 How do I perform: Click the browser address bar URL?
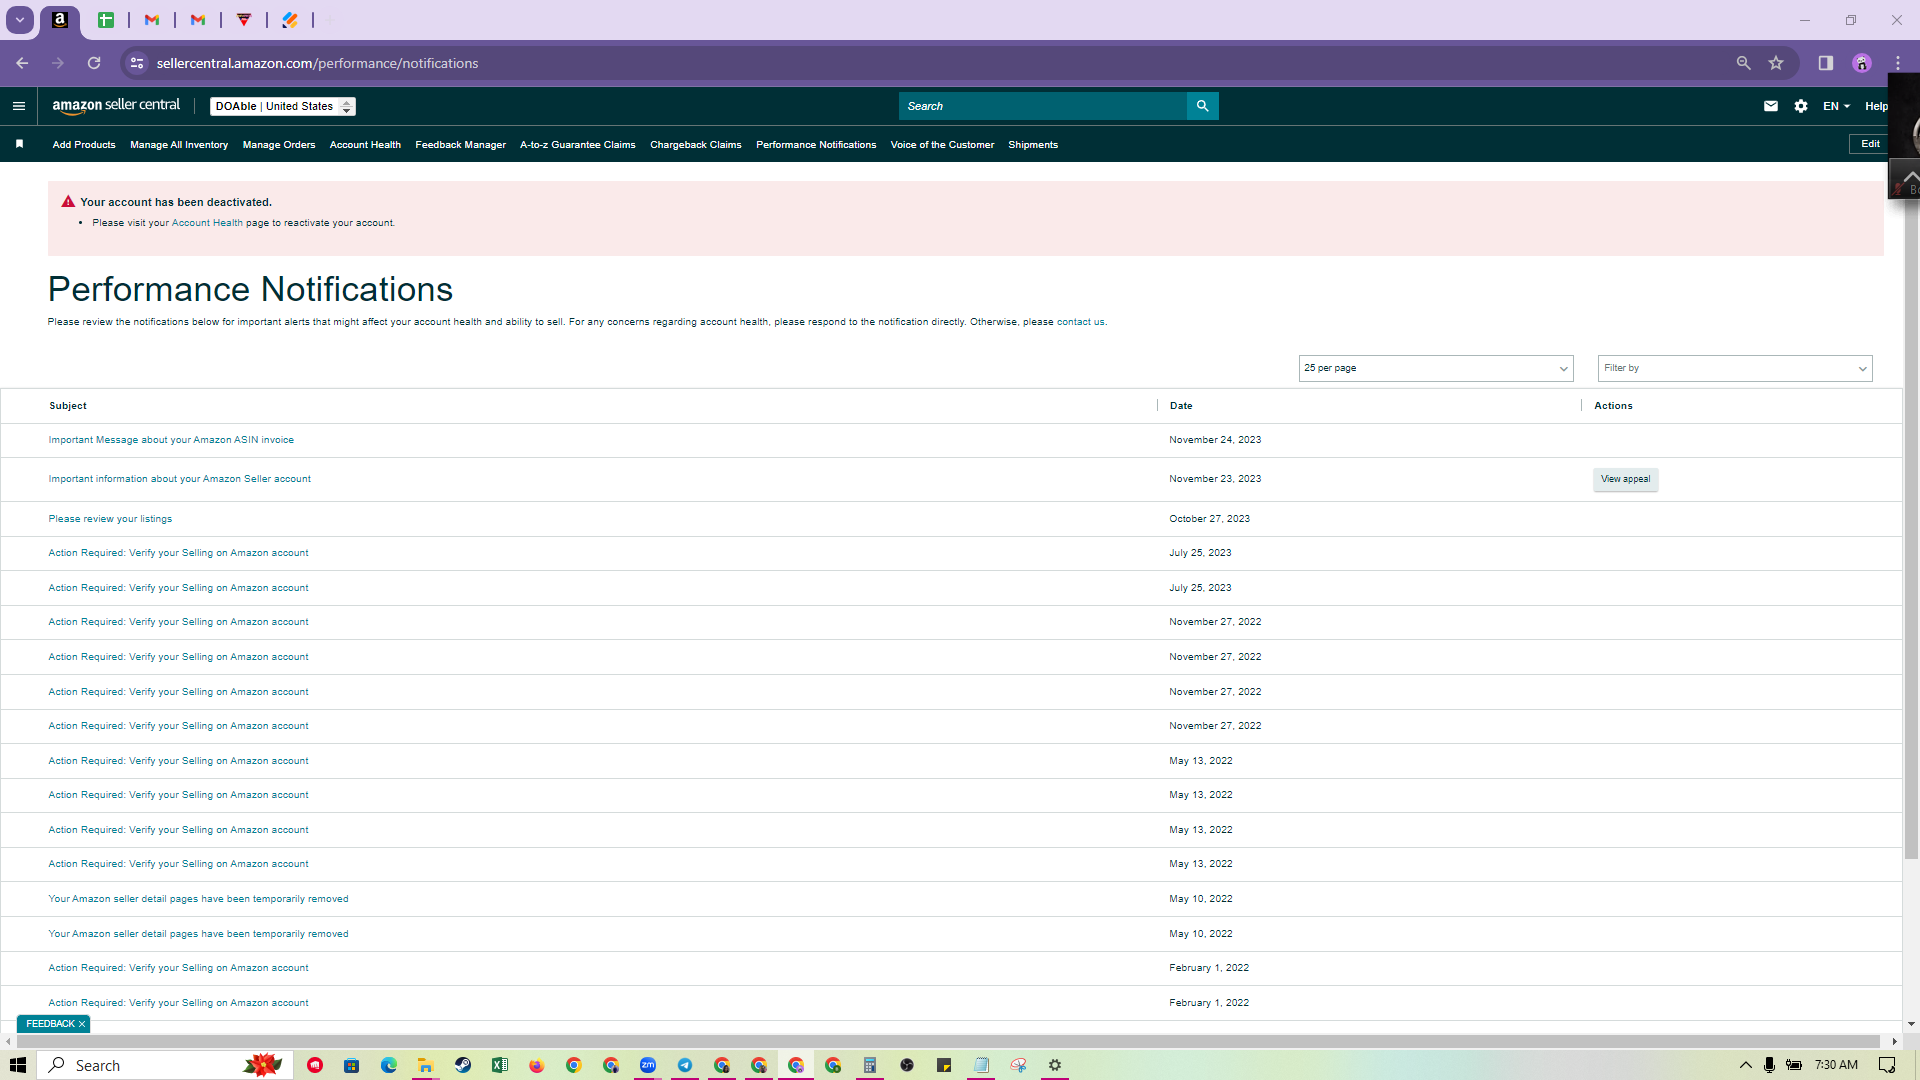coord(317,63)
